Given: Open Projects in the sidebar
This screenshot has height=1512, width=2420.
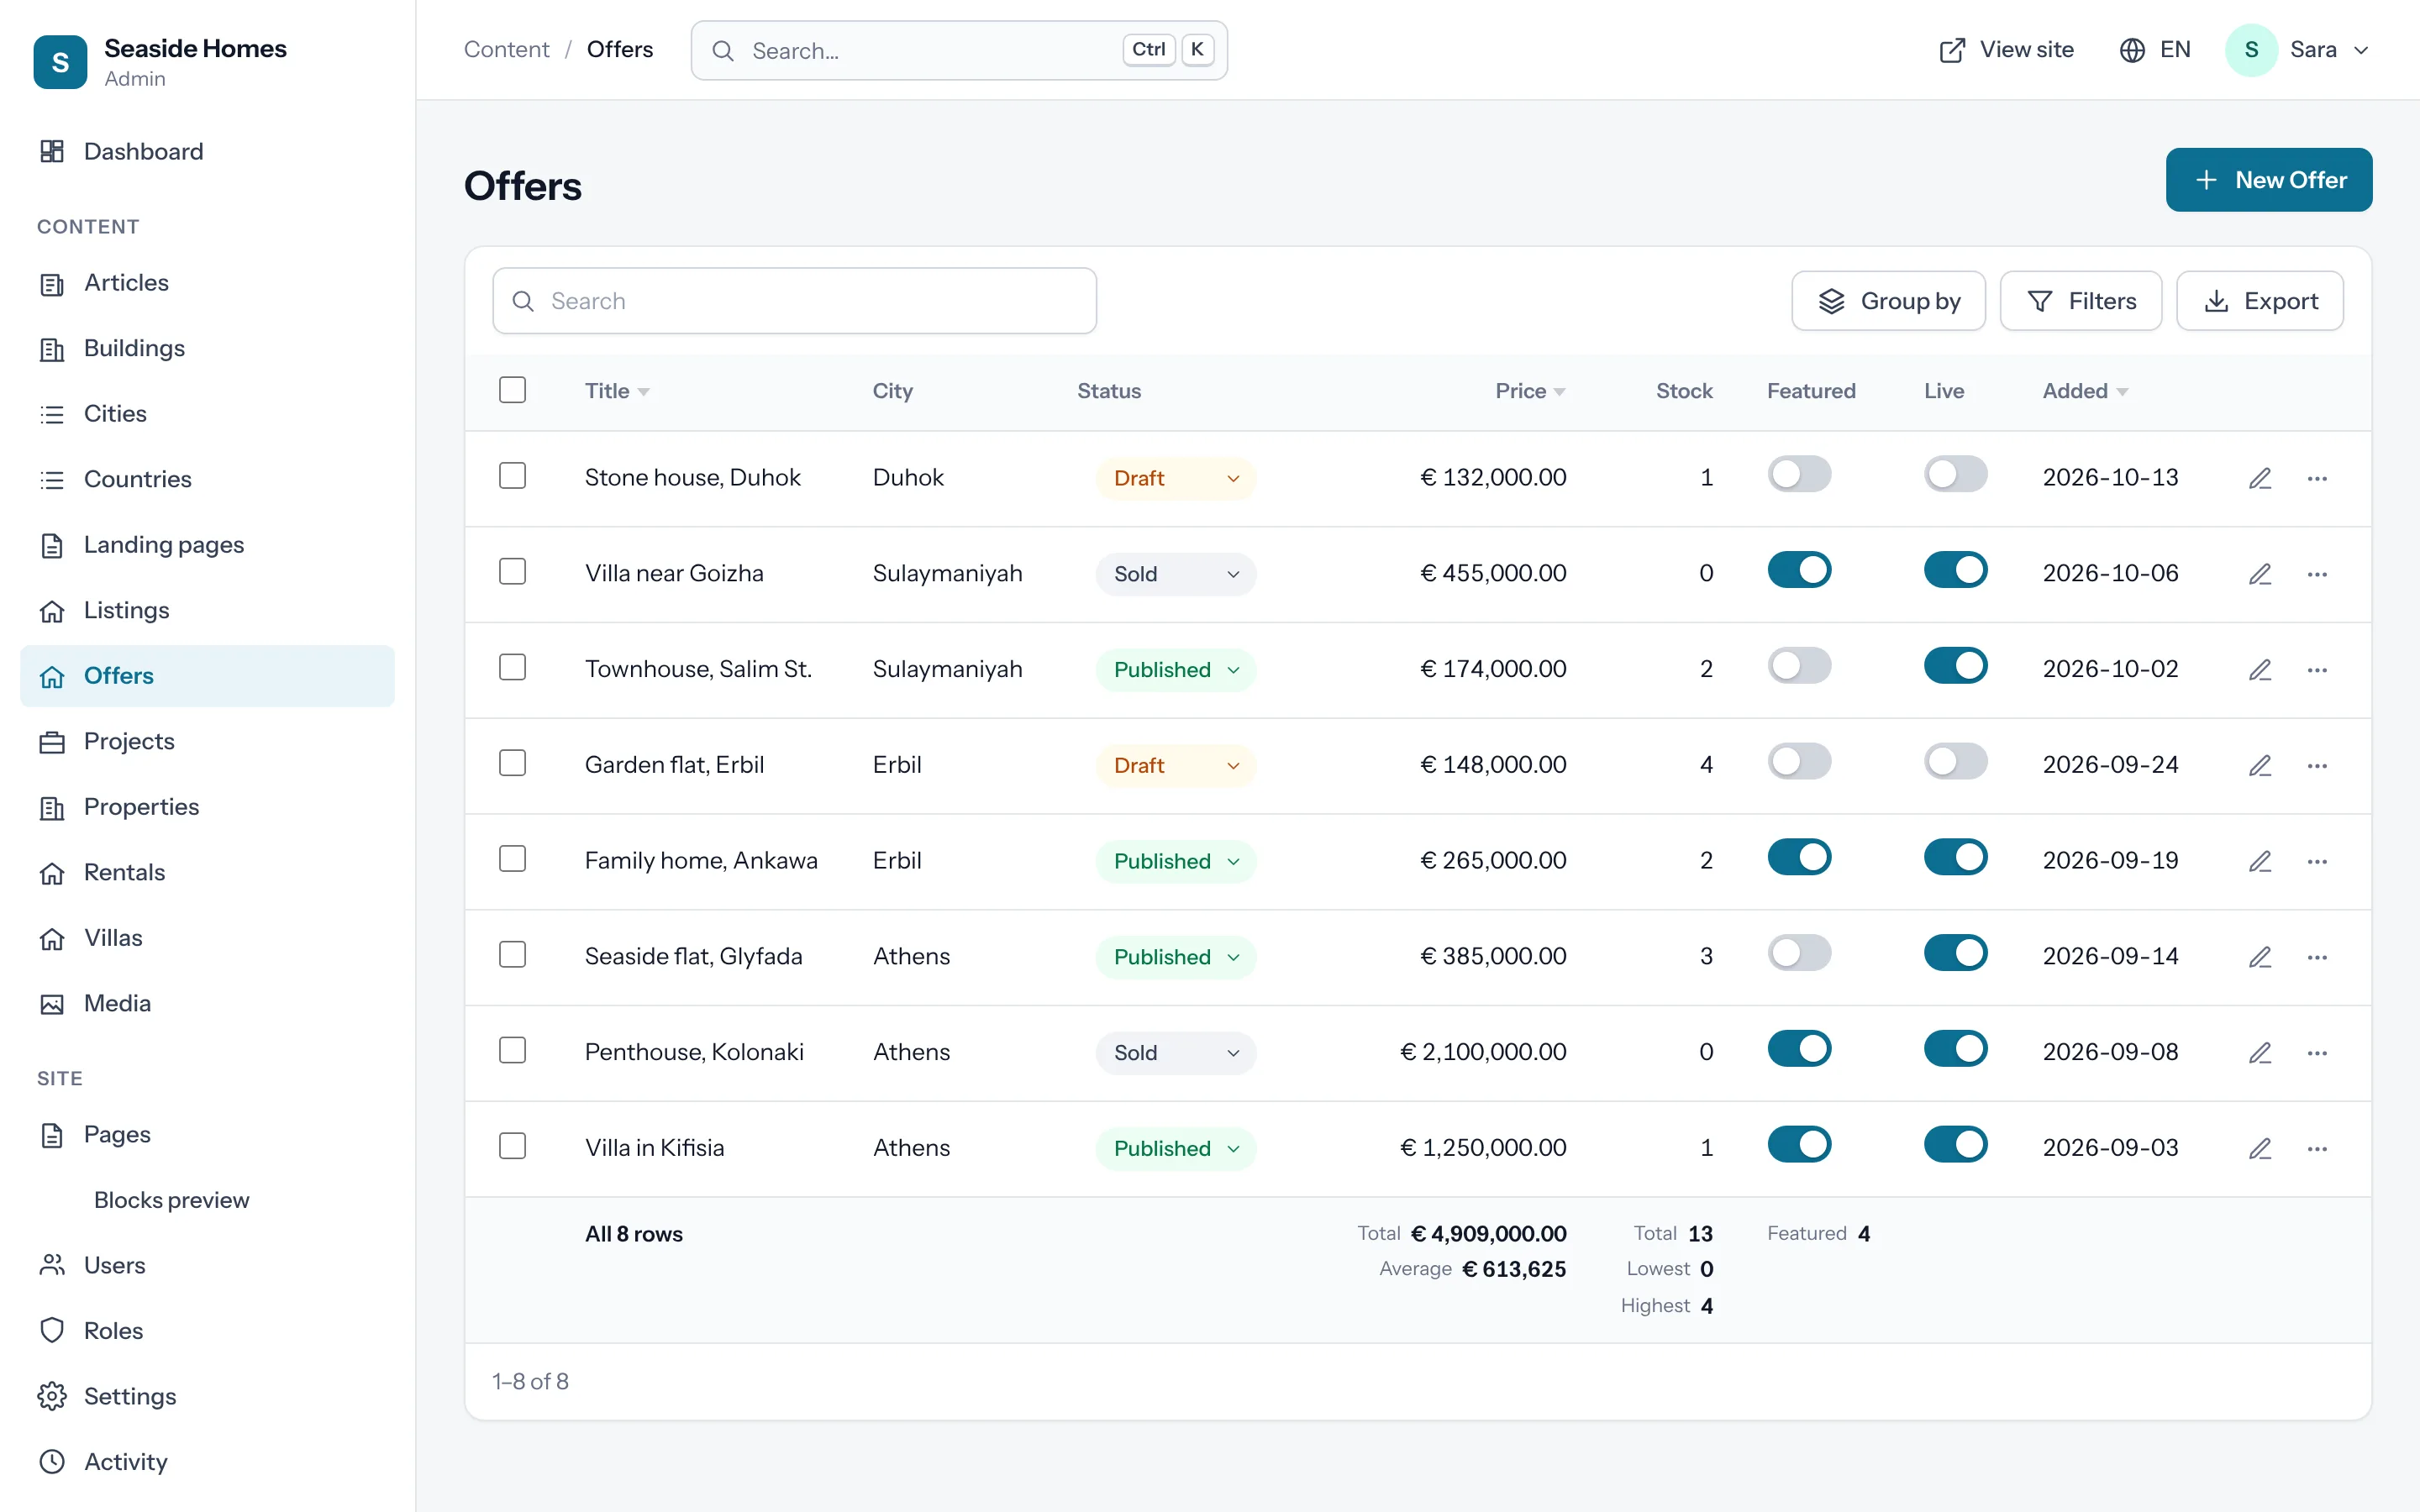Looking at the screenshot, I should click(208, 741).
